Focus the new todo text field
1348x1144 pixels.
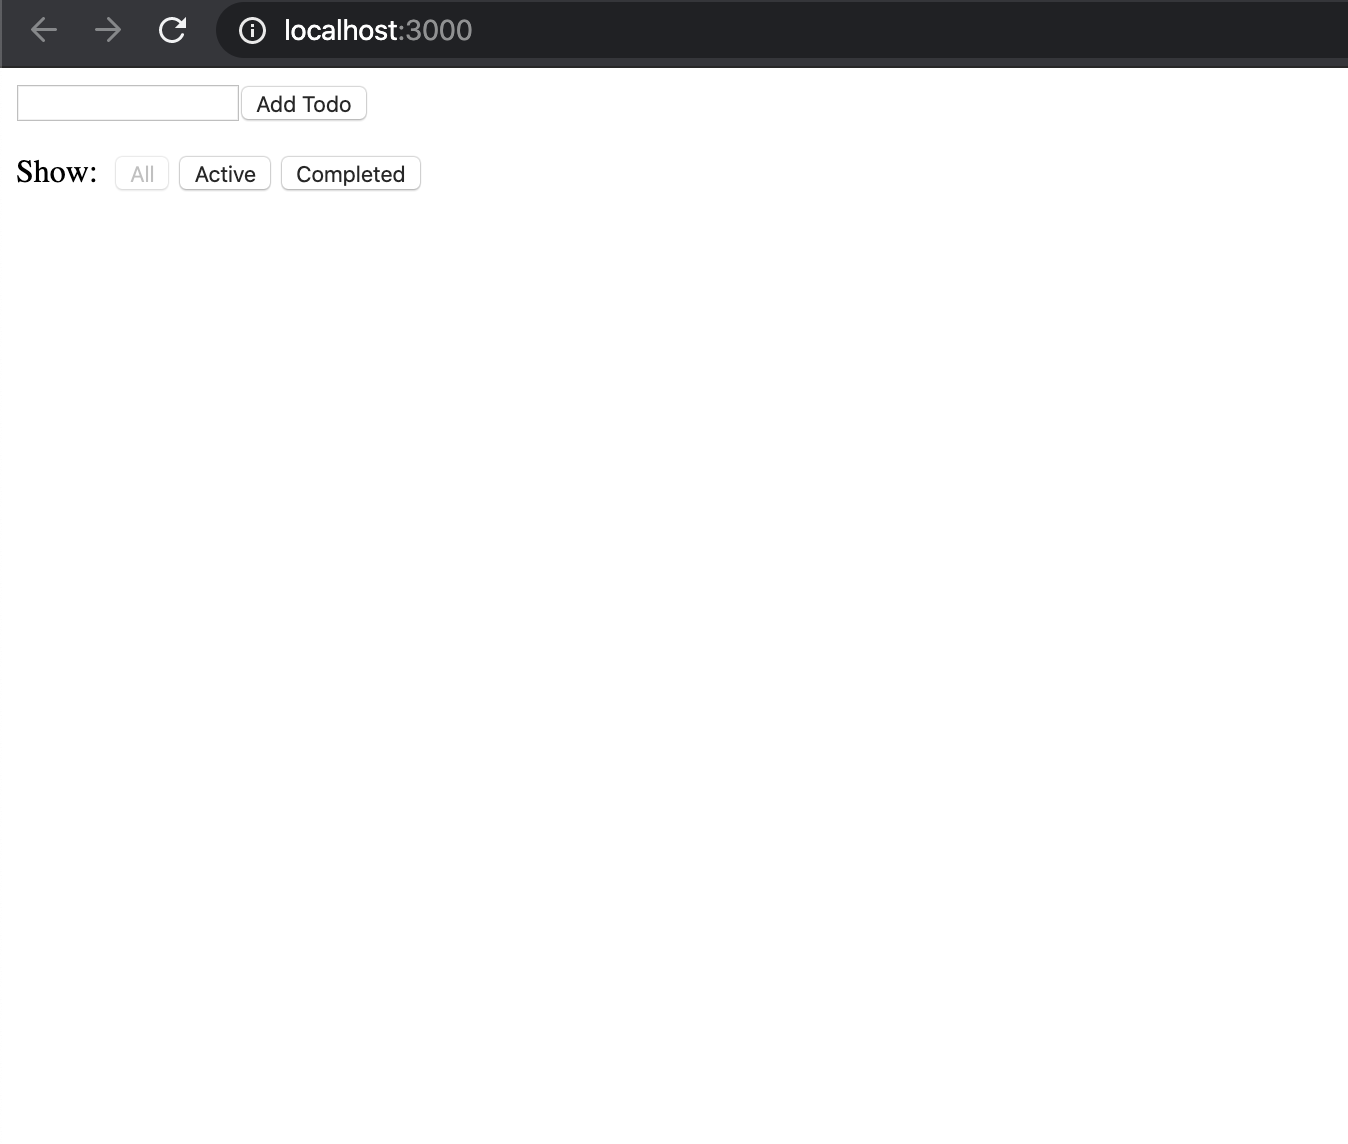coord(128,103)
